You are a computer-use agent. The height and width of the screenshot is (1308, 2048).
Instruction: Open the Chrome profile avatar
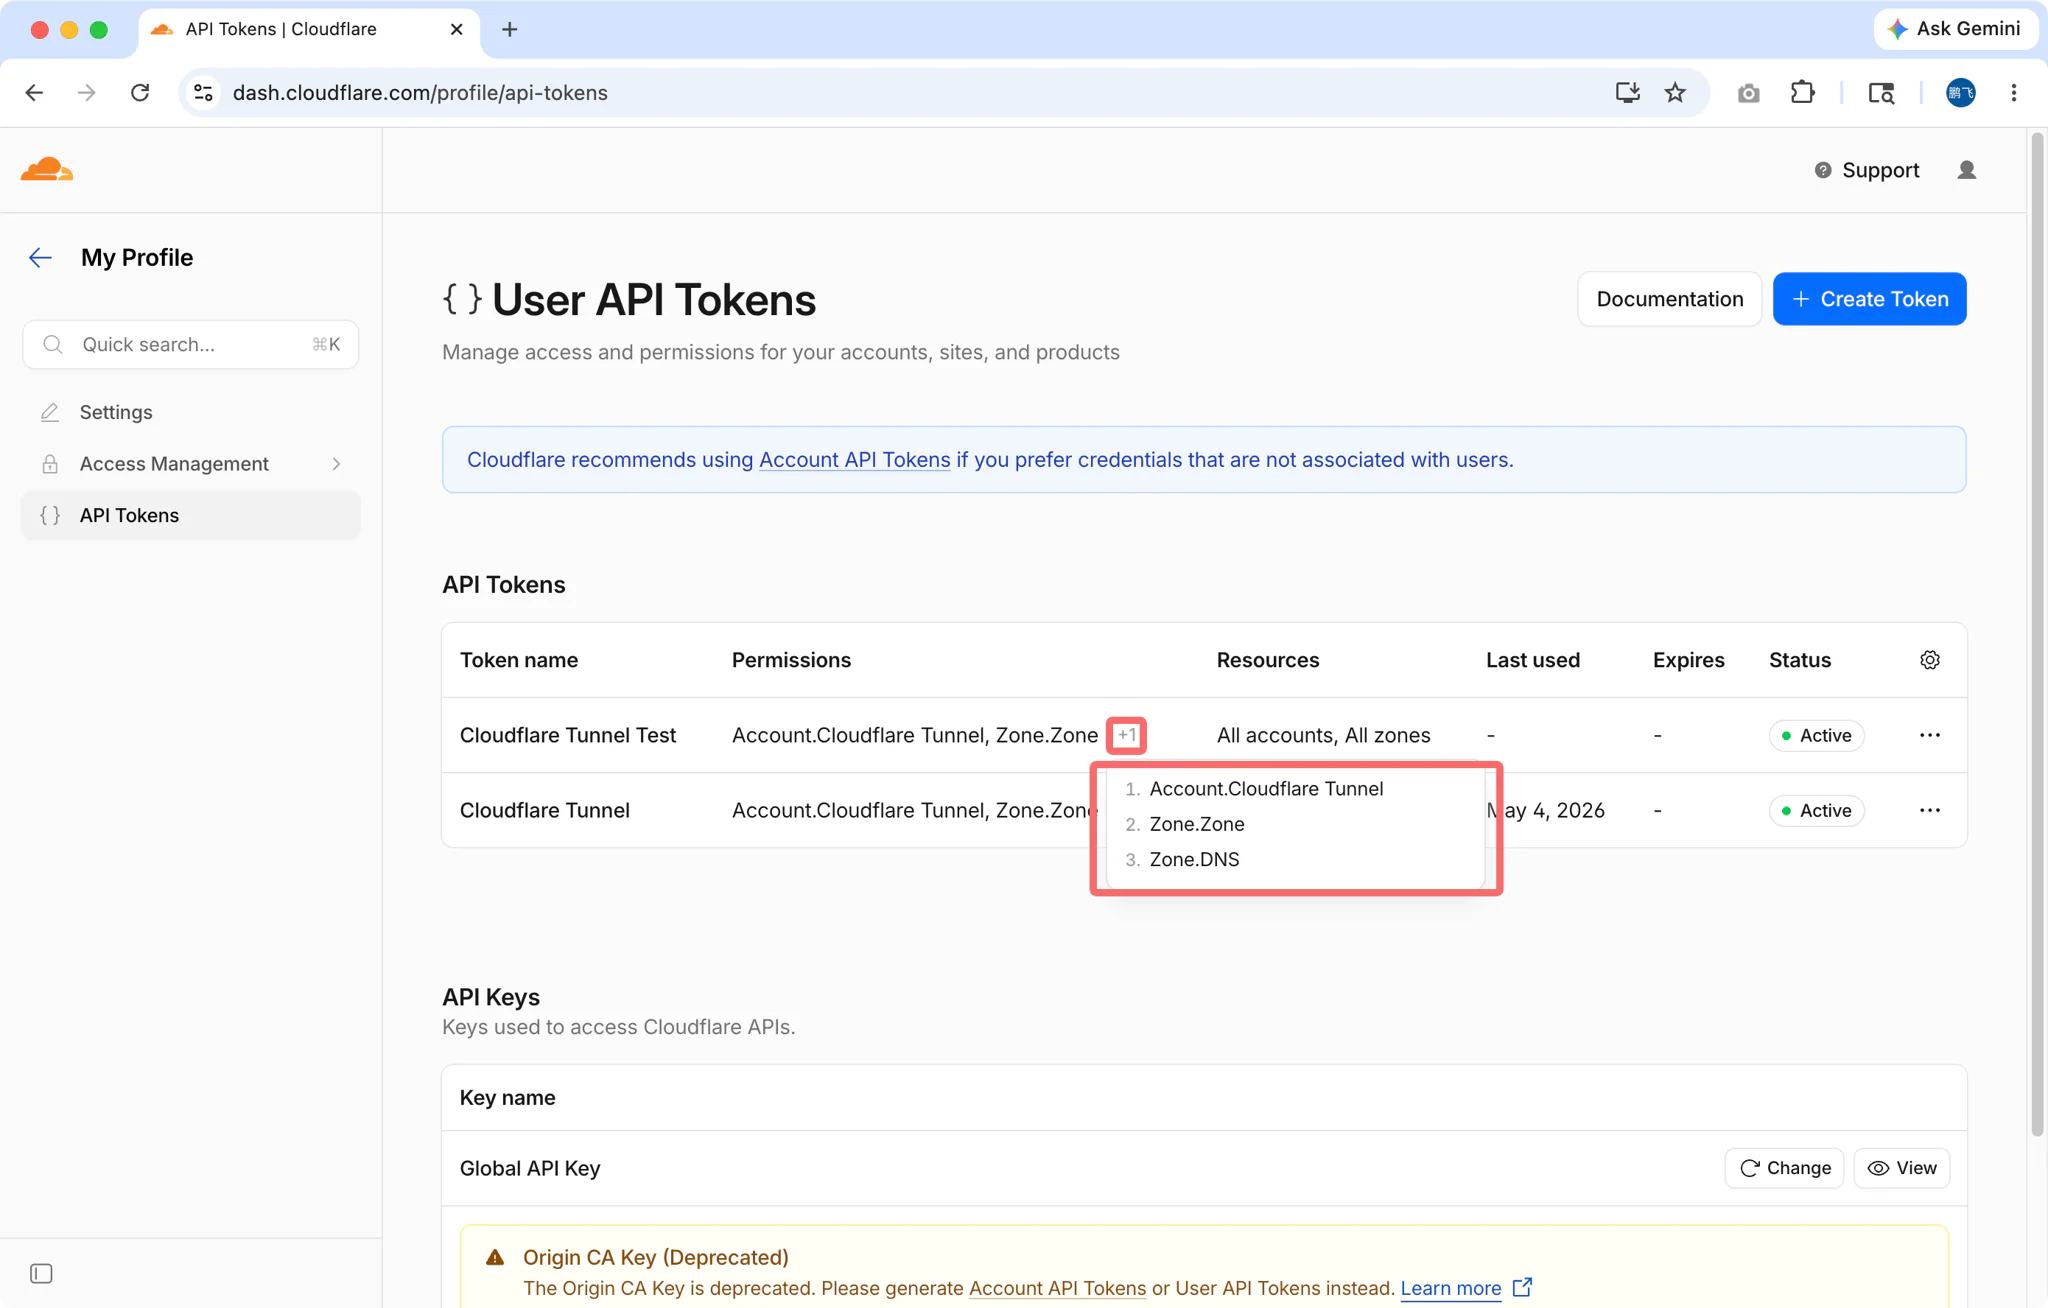(1960, 93)
